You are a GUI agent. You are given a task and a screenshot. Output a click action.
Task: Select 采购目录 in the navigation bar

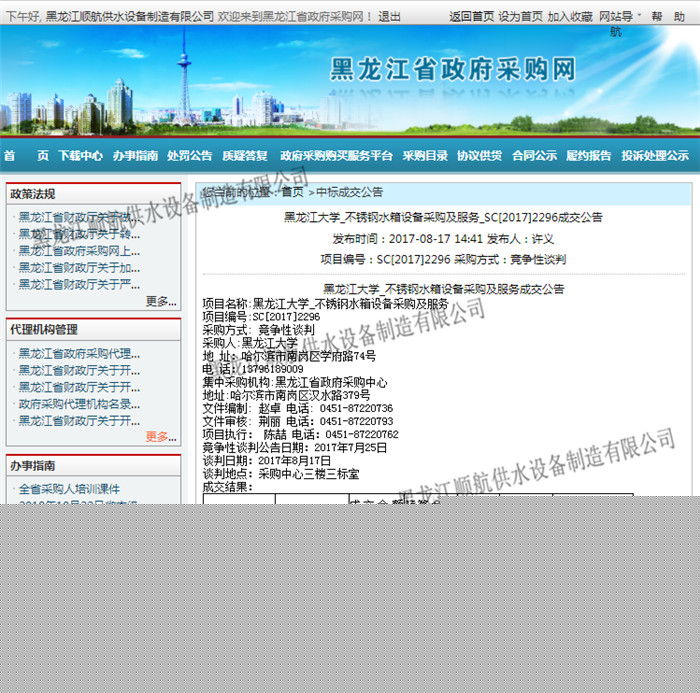425,156
